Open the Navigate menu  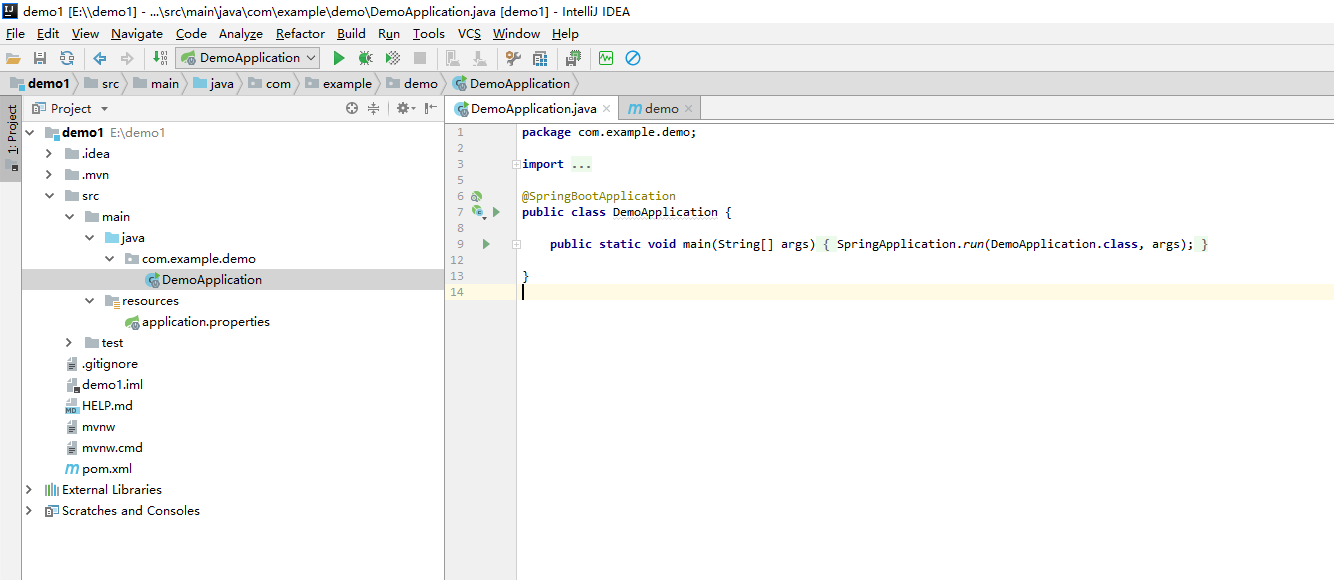pos(136,34)
